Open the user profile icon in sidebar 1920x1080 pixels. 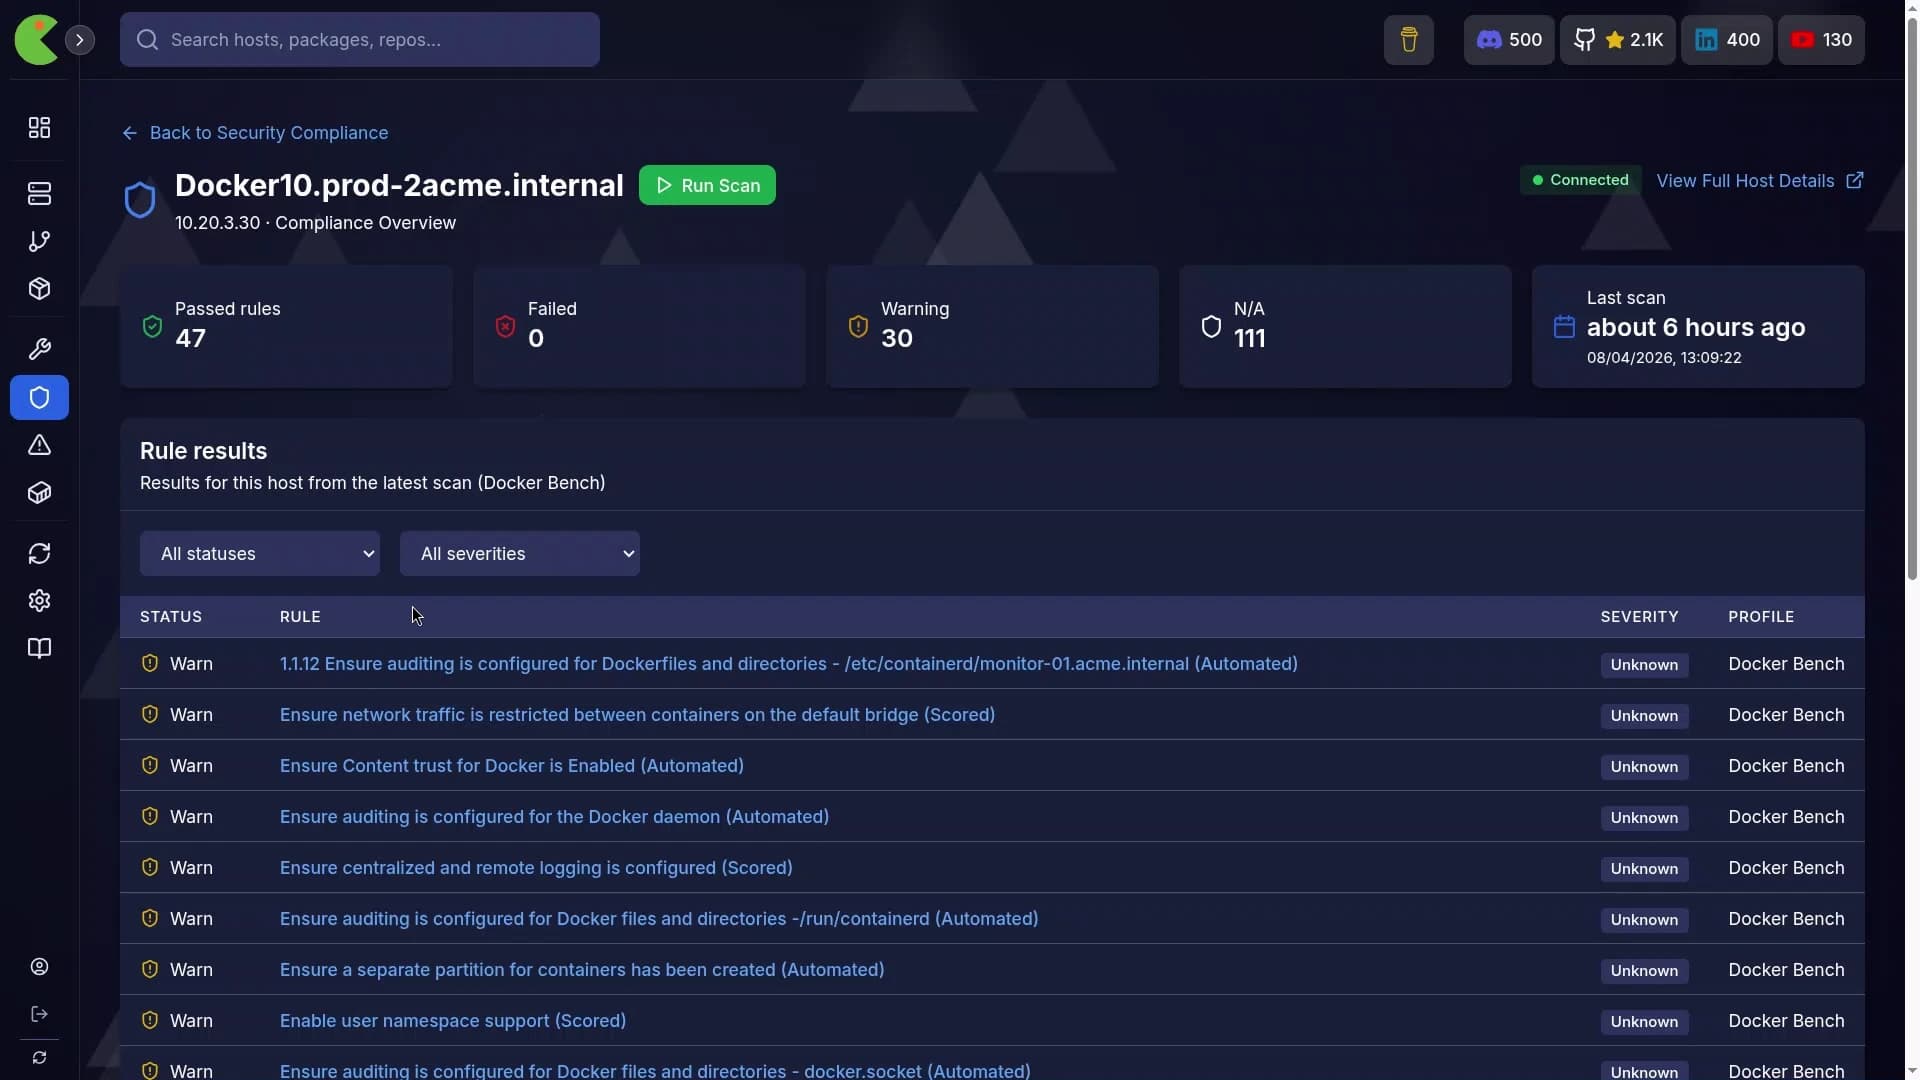[x=39, y=967]
